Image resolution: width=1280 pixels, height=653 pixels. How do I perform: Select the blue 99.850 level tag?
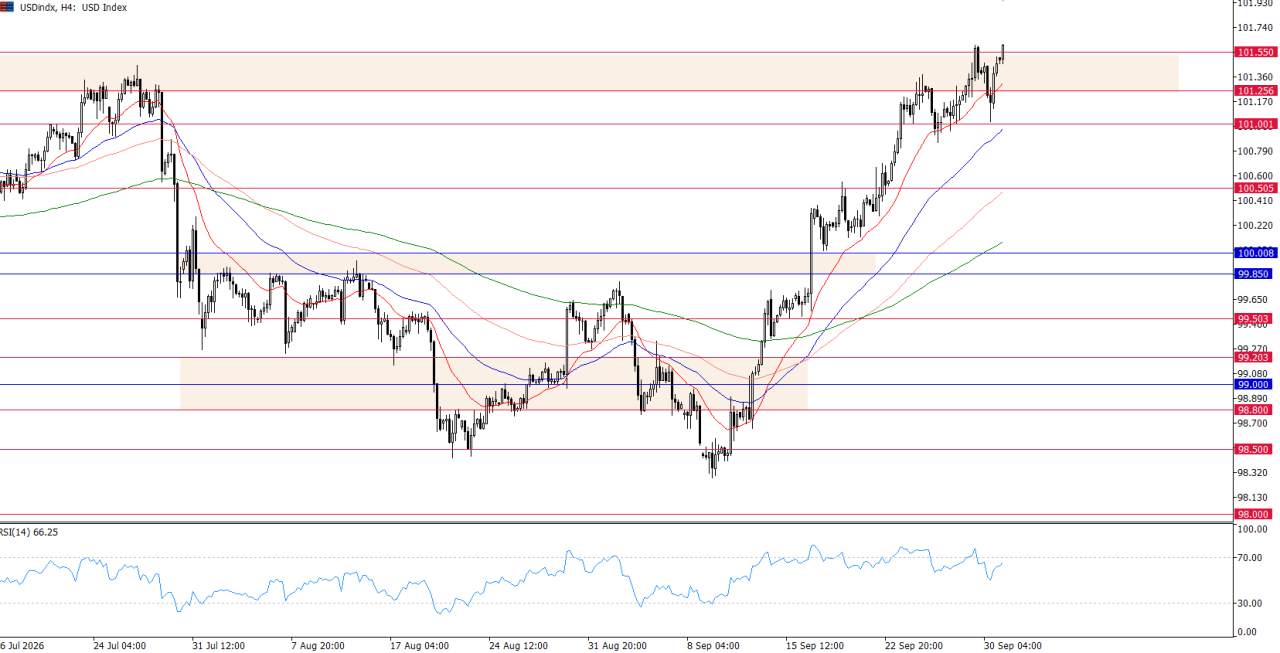pos(1254,274)
